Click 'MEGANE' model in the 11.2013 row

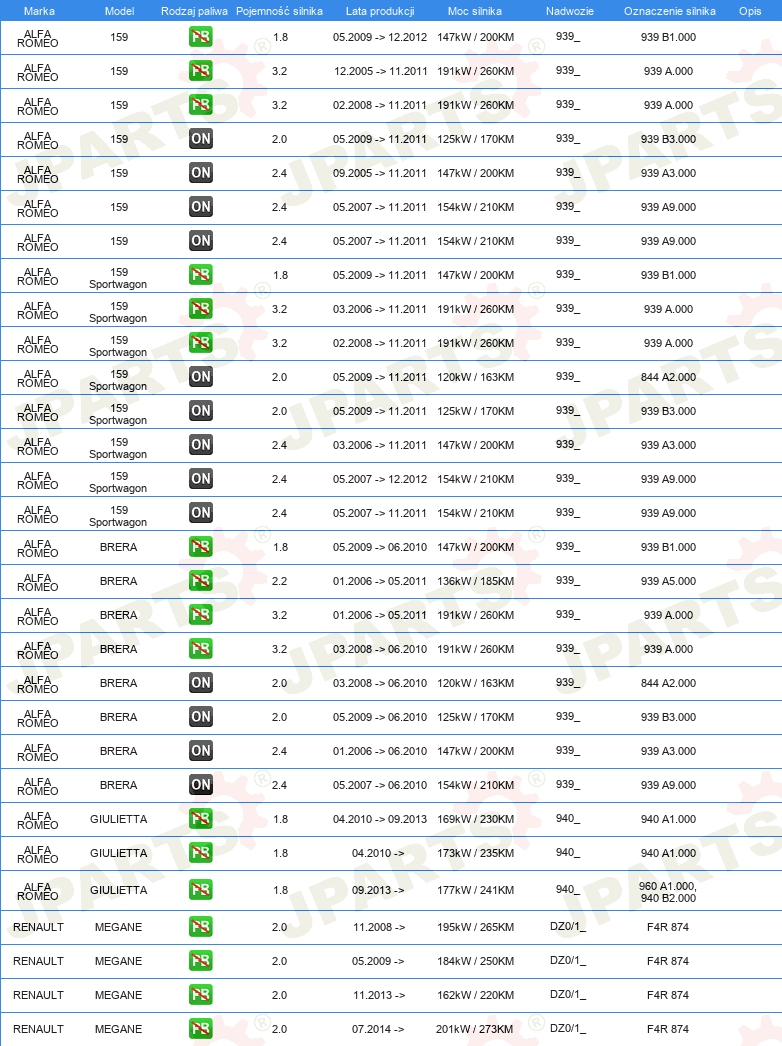(x=118, y=995)
